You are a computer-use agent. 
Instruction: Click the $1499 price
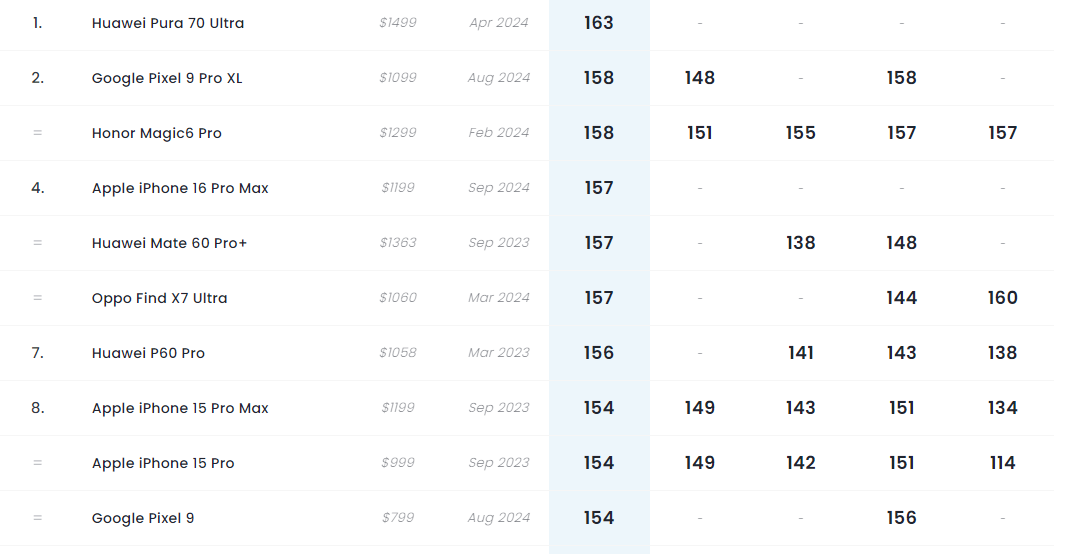click(398, 23)
